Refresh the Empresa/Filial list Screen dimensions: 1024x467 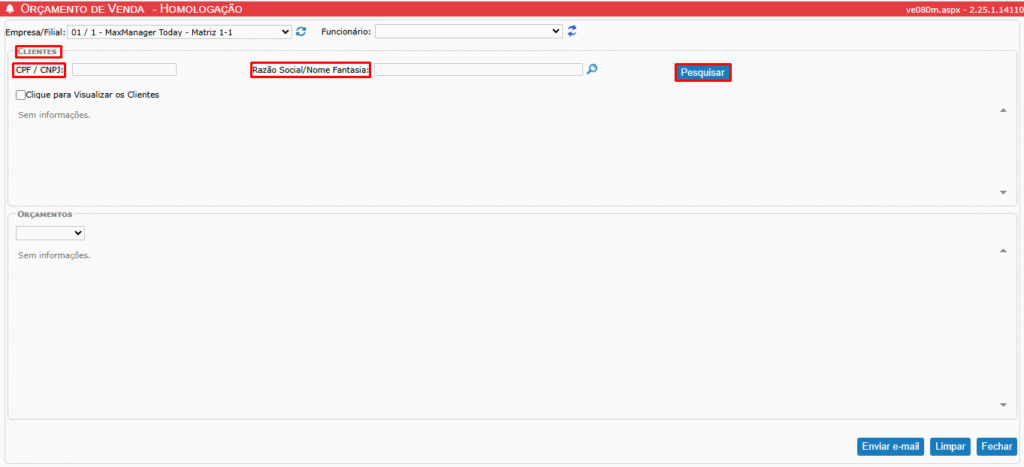point(301,31)
